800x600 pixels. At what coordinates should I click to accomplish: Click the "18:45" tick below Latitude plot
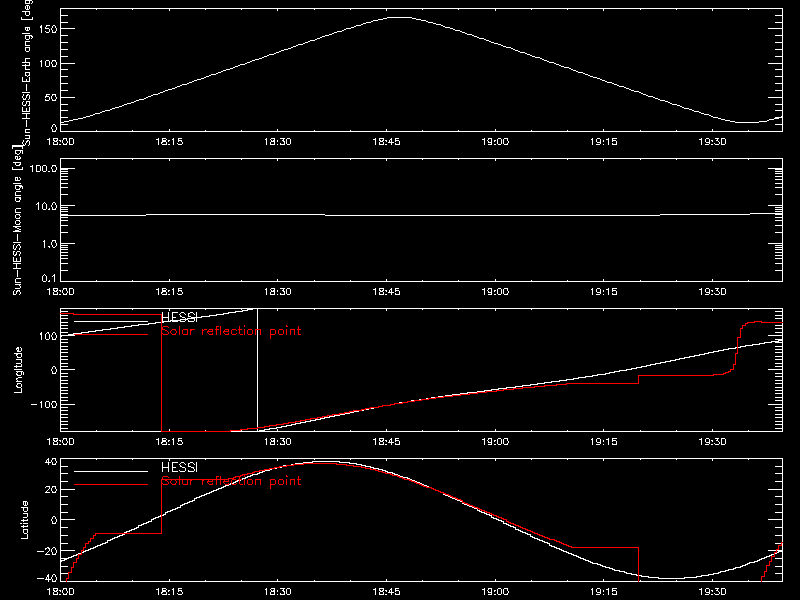(x=386, y=592)
